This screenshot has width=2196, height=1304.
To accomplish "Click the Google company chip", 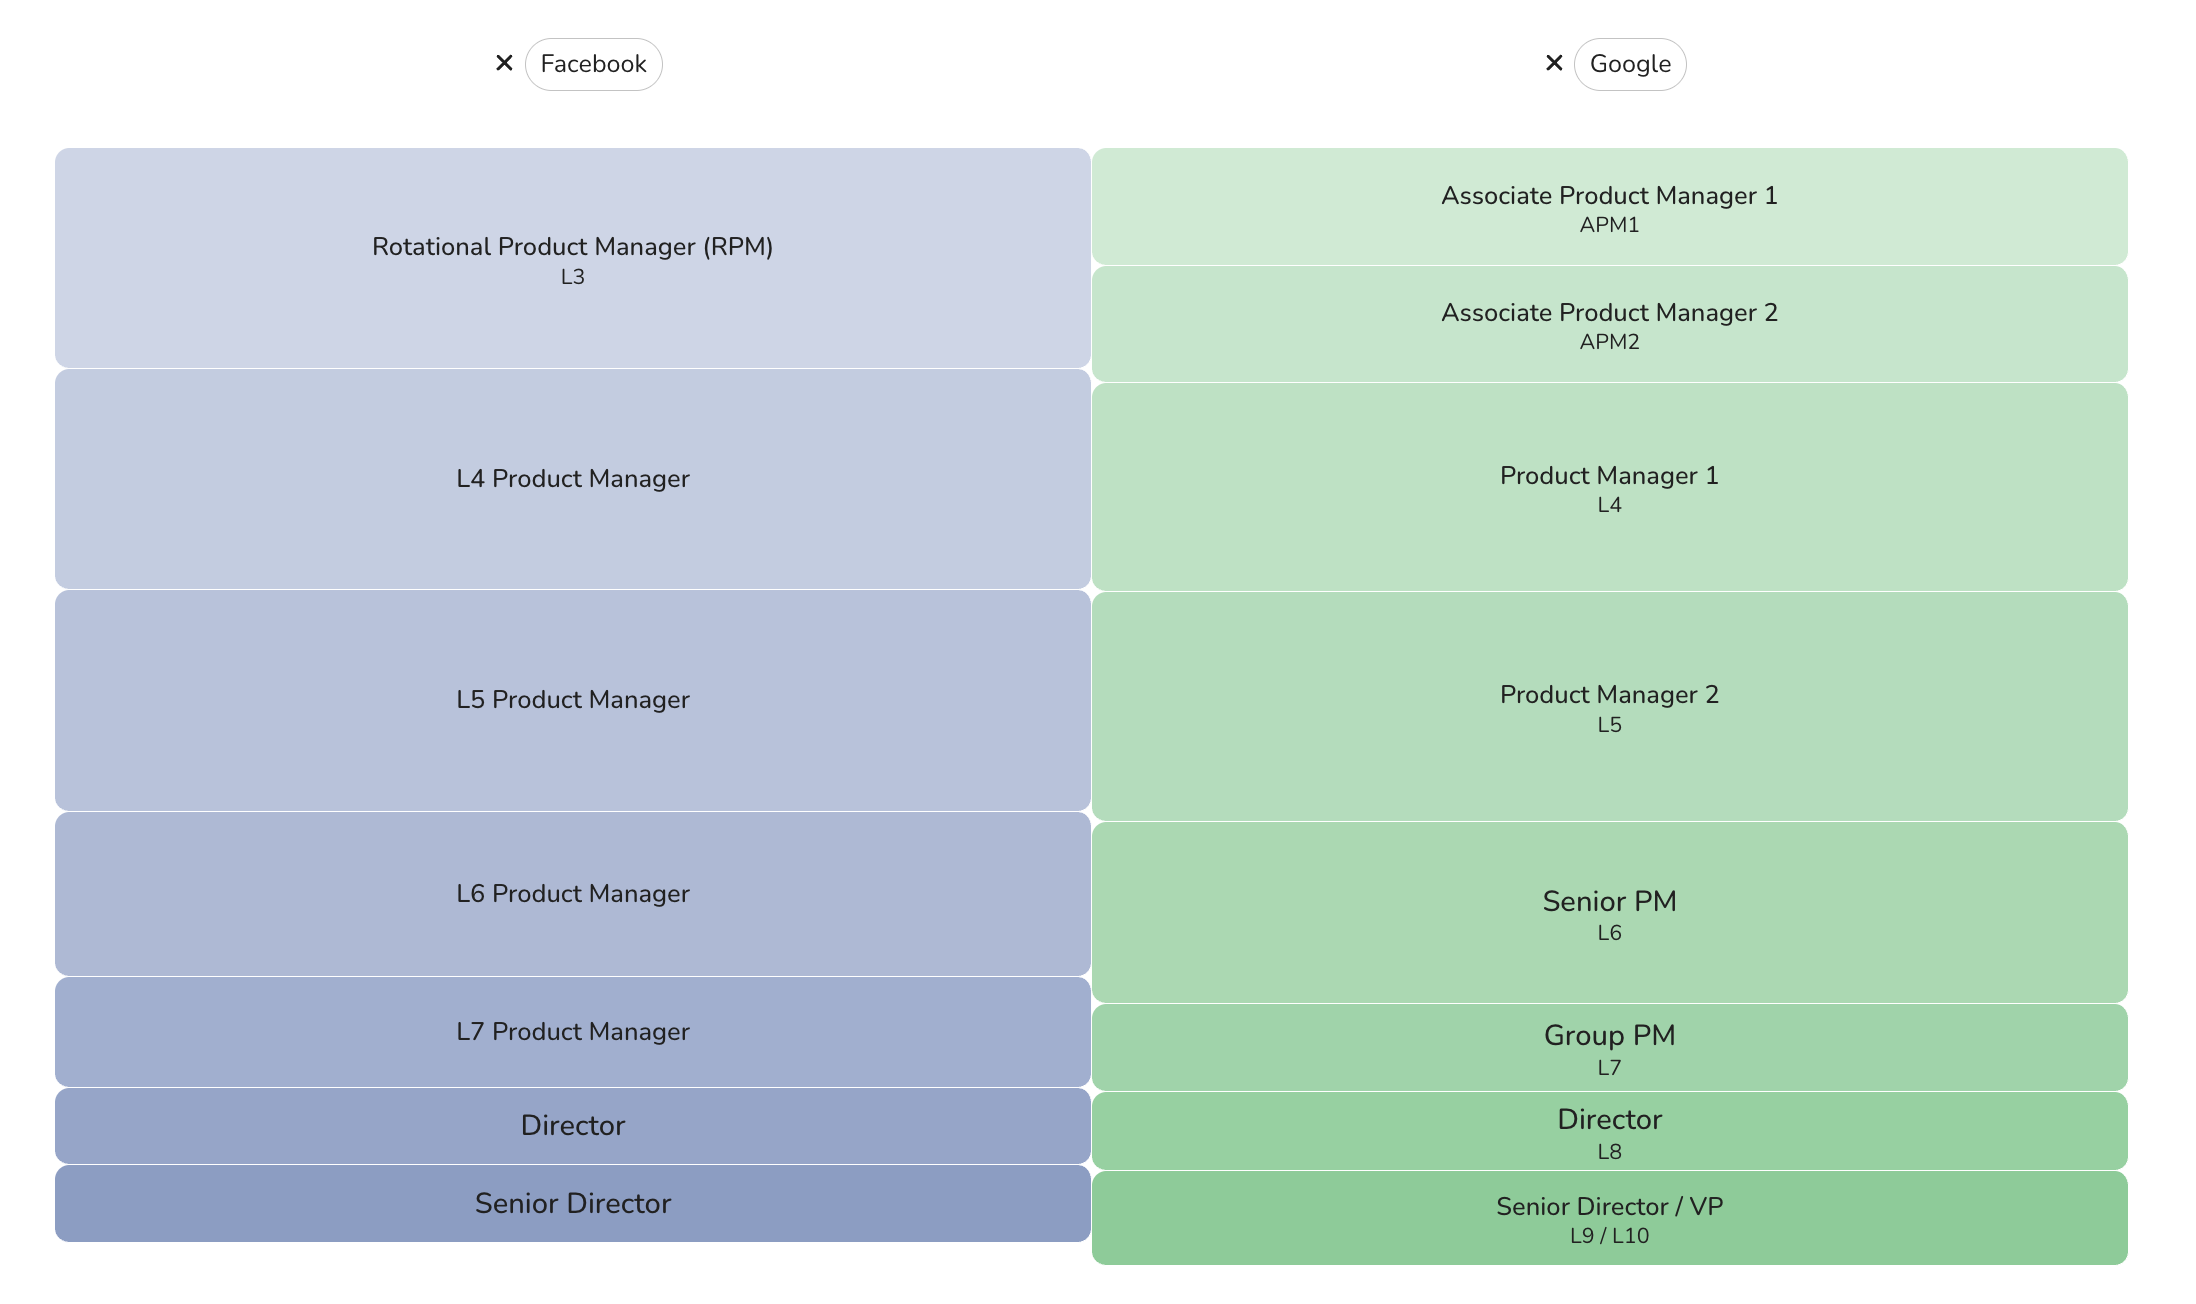I will pos(1629,64).
